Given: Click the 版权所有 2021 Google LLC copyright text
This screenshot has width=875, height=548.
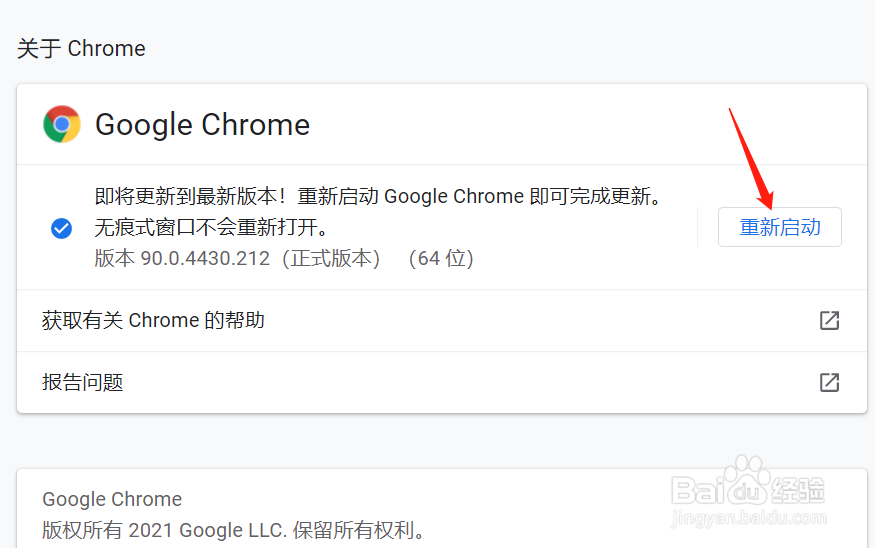Looking at the screenshot, I should click(x=233, y=529).
